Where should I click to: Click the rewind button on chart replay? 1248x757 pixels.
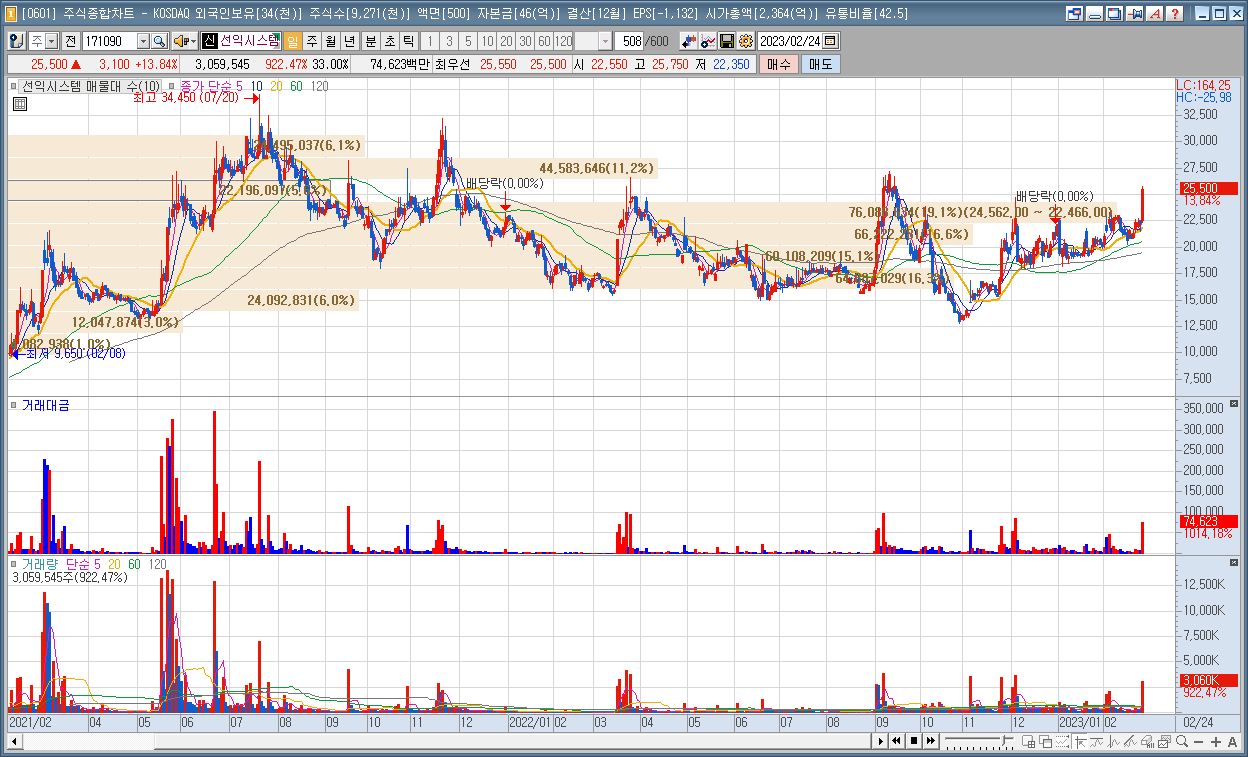897,741
